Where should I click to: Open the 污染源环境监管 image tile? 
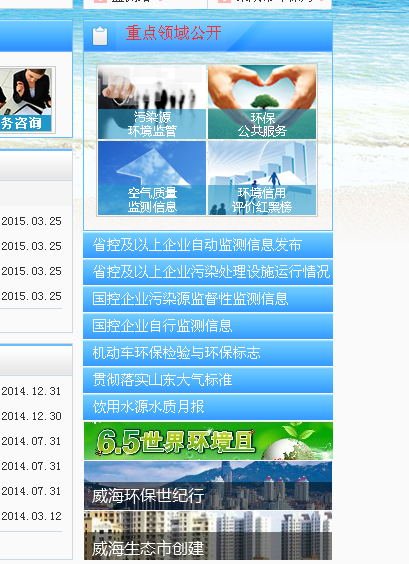click(152, 102)
